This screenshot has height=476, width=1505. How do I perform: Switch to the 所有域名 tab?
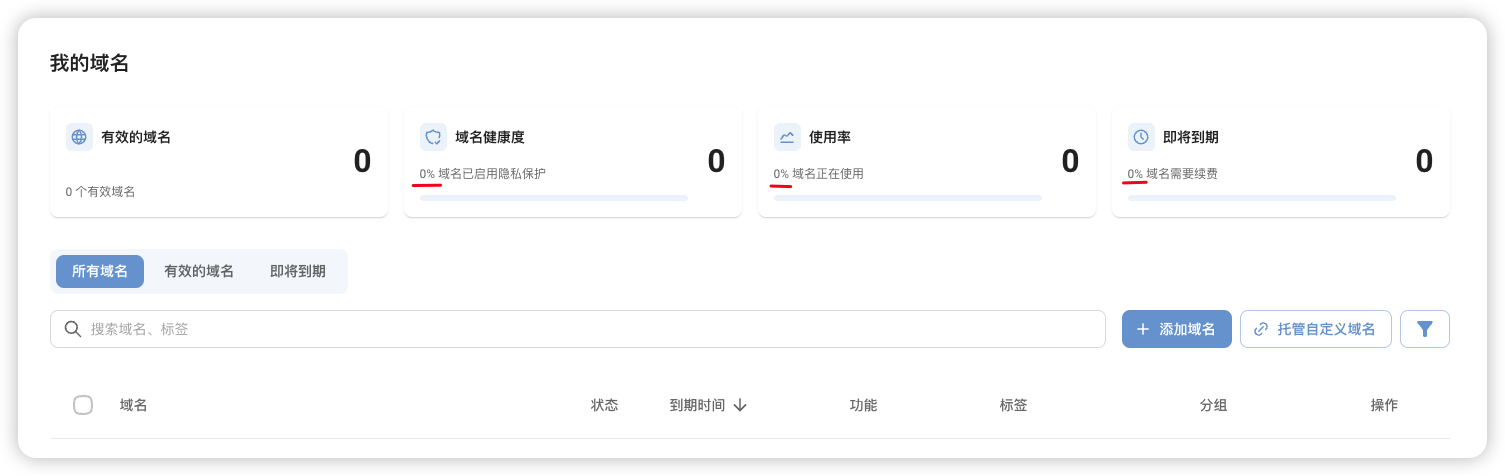pos(100,271)
